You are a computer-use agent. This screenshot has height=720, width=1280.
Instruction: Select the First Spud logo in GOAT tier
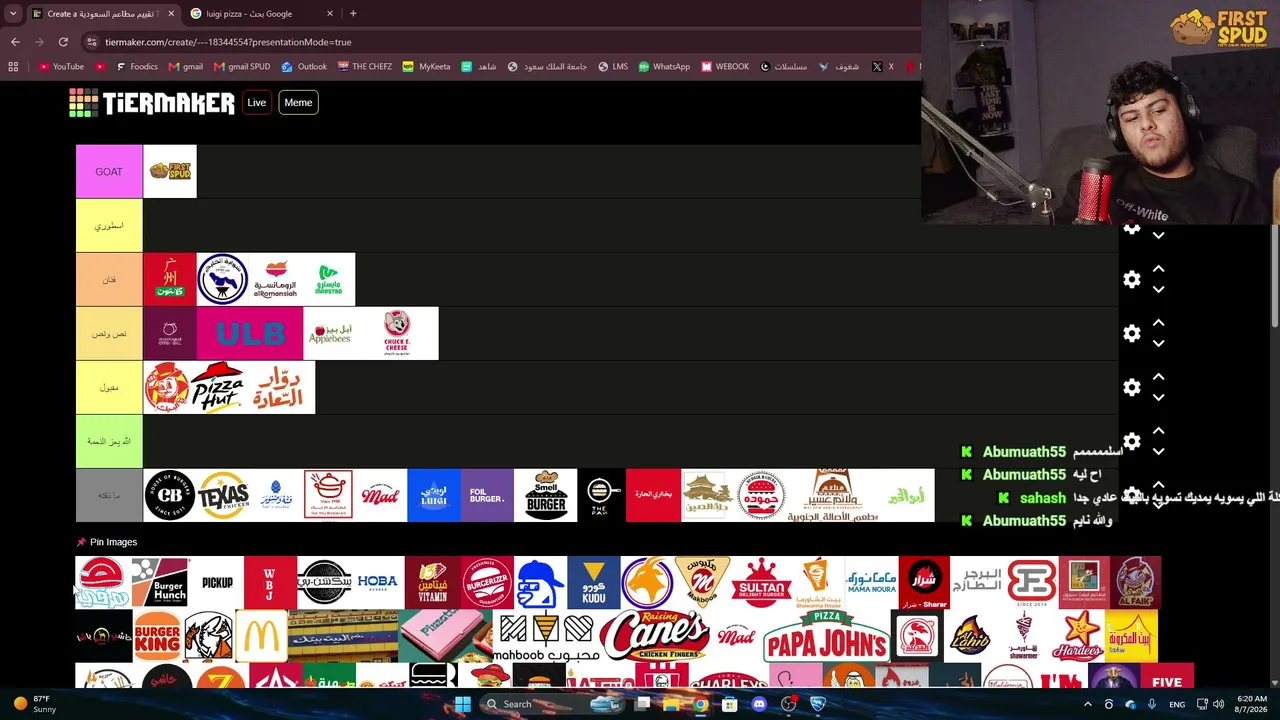[x=170, y=172]
